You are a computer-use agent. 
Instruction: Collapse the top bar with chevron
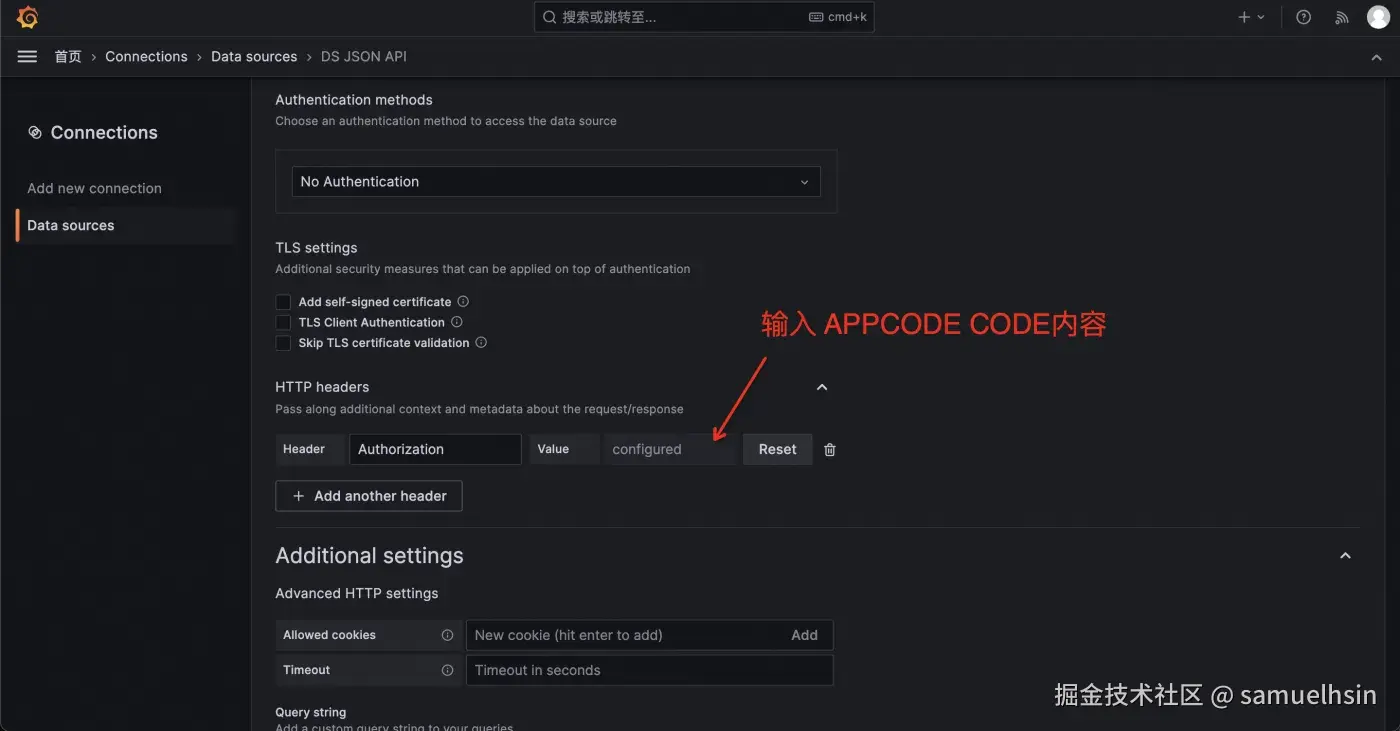[1377, 57]
